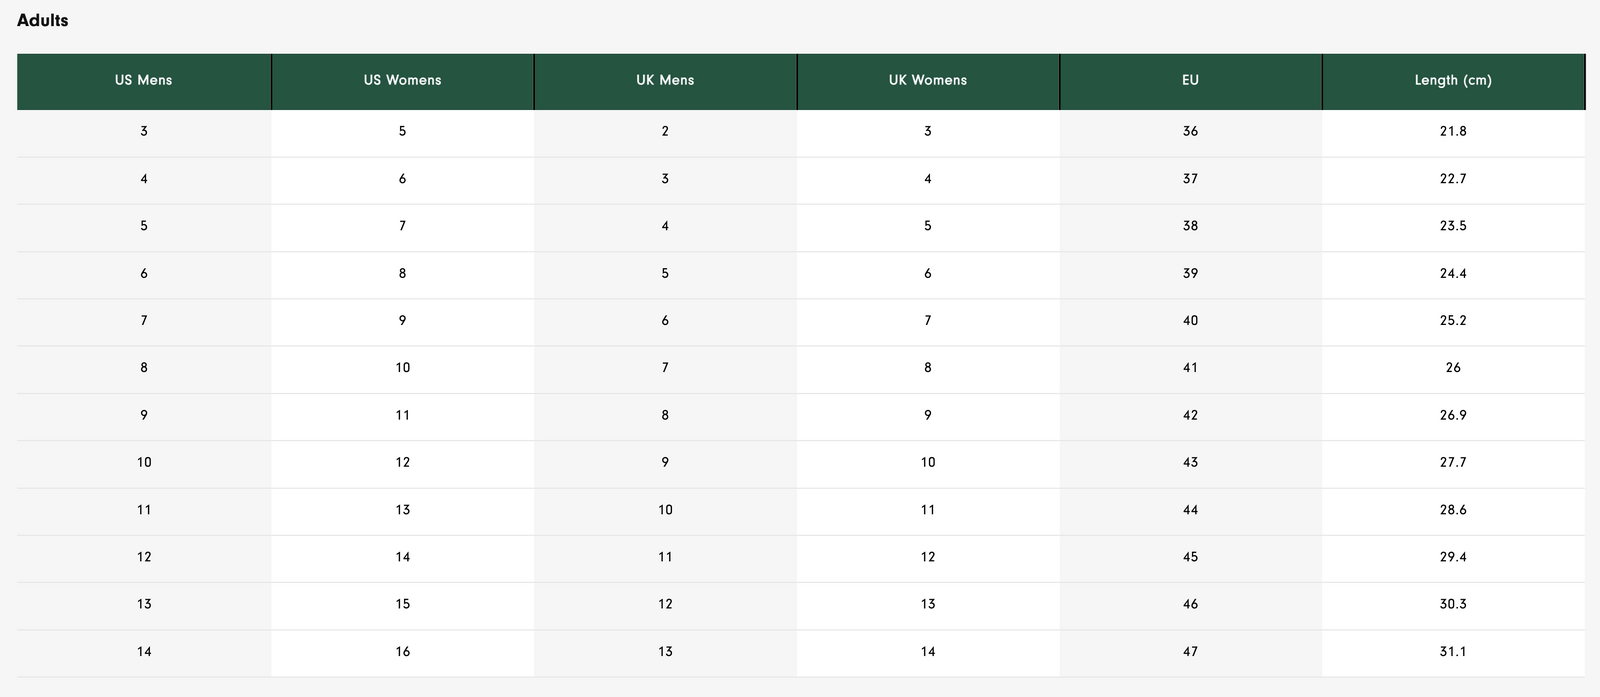Select the 22.7 length value
The height and width of the screenshot is (697, 1600).
[x=1453, y=179]
